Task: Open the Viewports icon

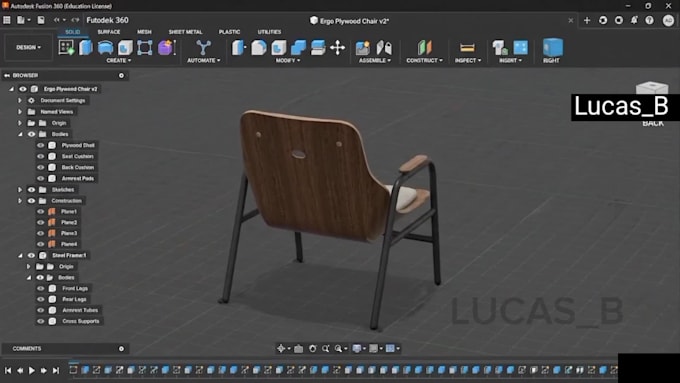Action: [390, 348]
